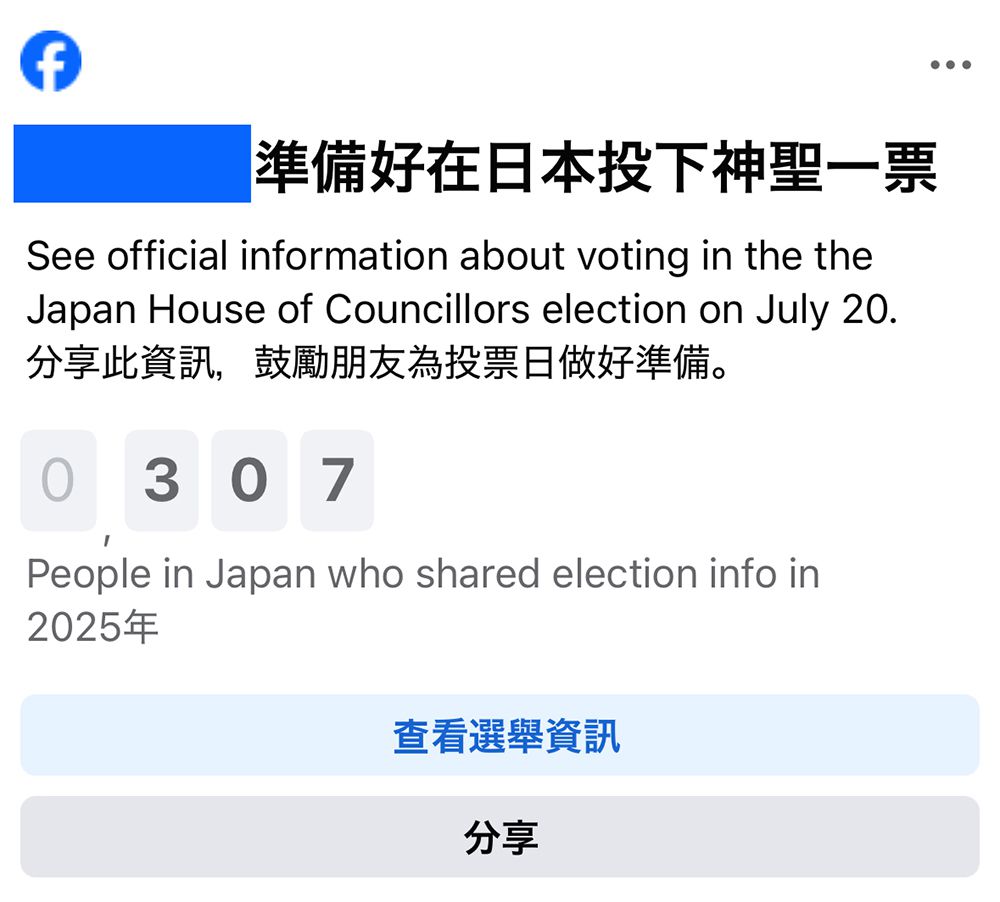Click the comma separator below the counter
The image size is (1000, 902).
click(x=105, y=541)
